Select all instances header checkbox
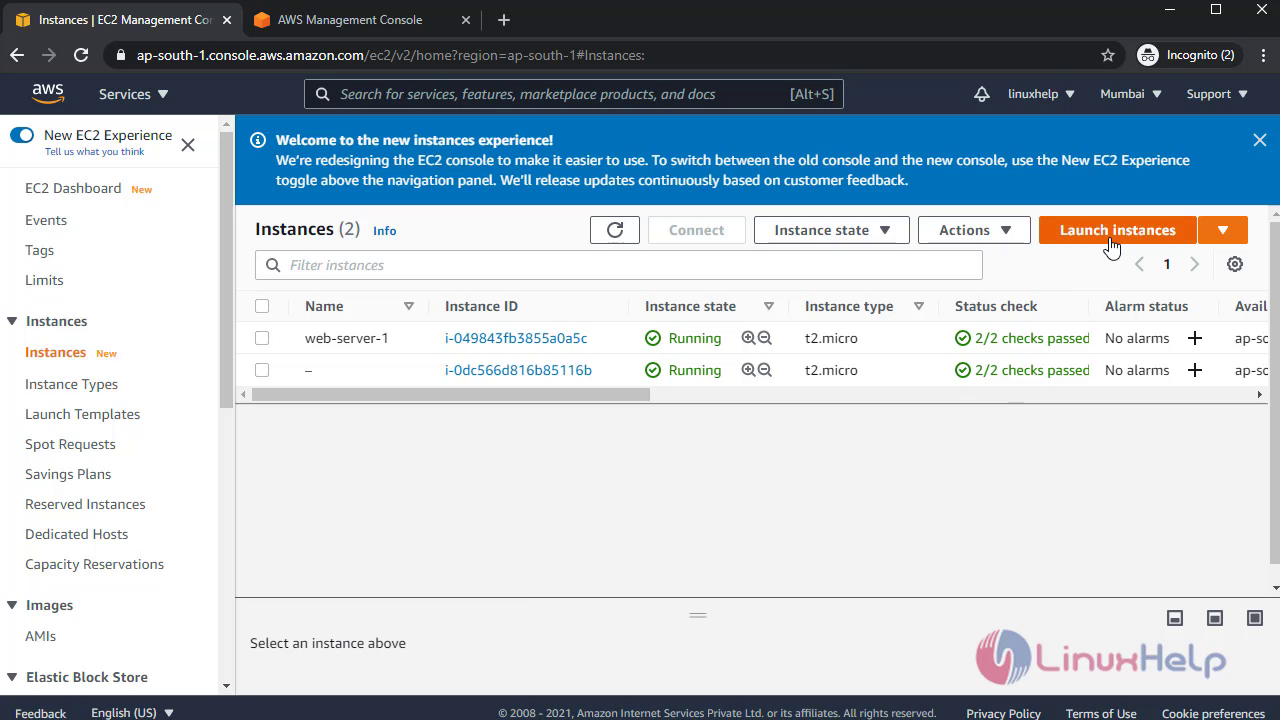This screenshot has height=720, width=1280. tap(262, 306)
